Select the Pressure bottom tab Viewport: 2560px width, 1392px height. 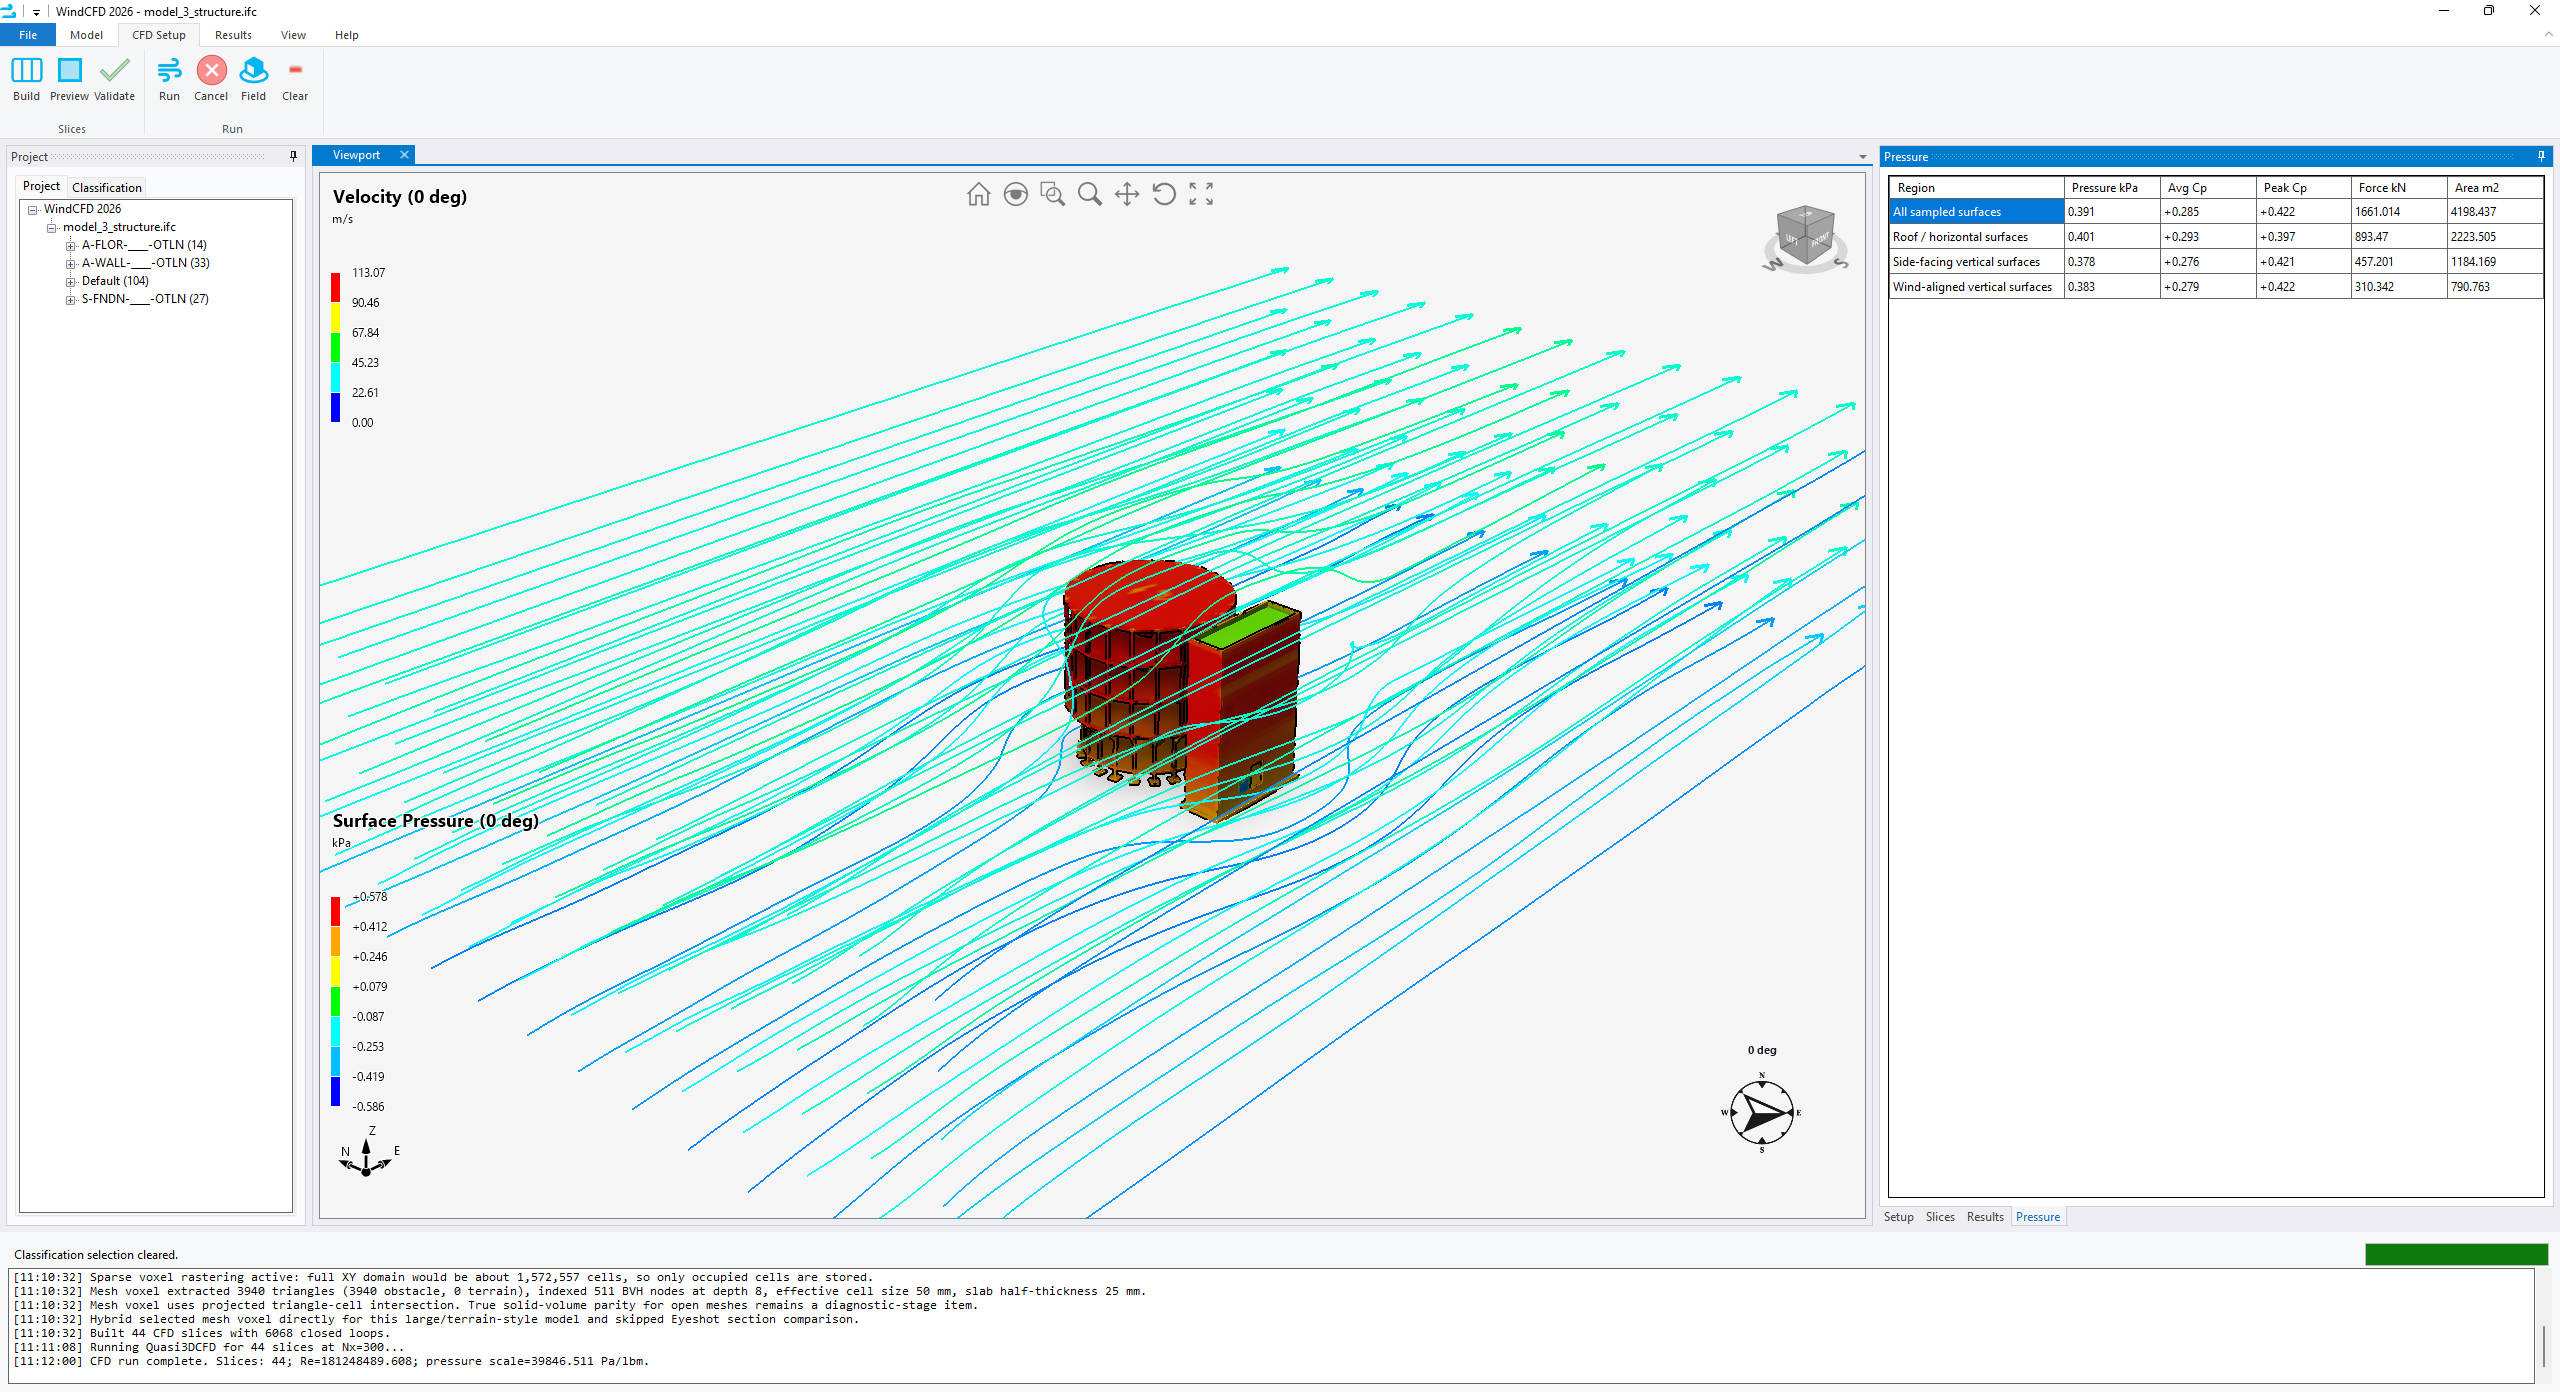click(x=2038, y=1217)
